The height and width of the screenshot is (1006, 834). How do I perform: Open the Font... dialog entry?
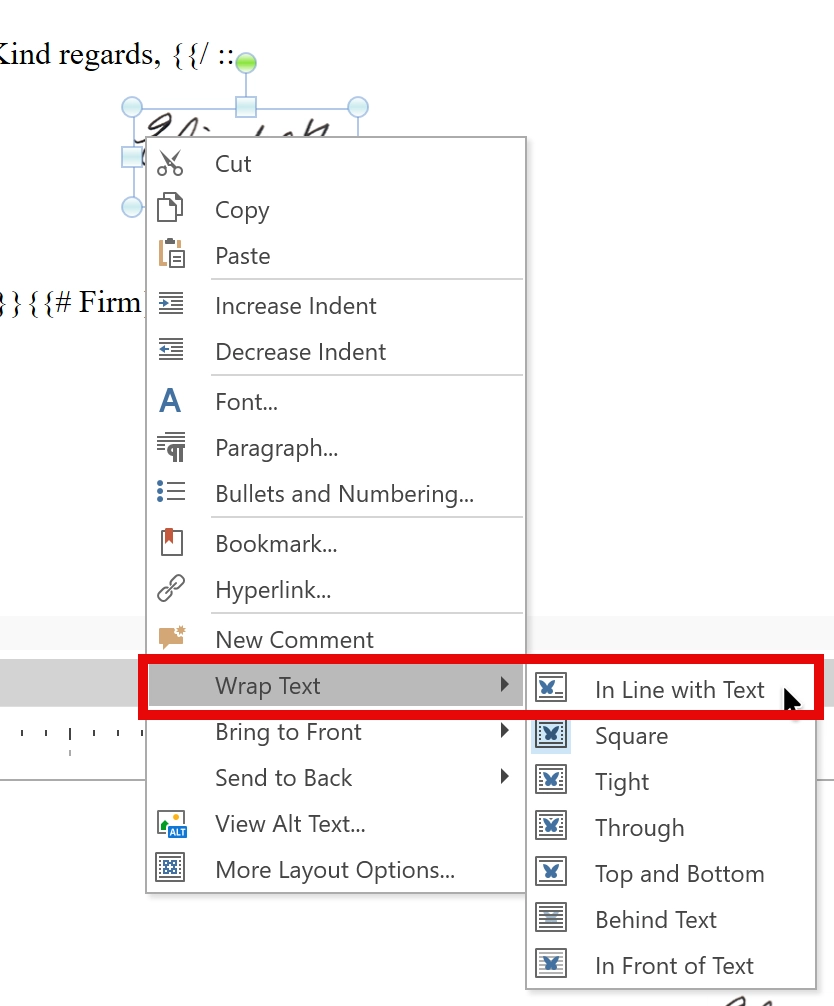[336, 402]
